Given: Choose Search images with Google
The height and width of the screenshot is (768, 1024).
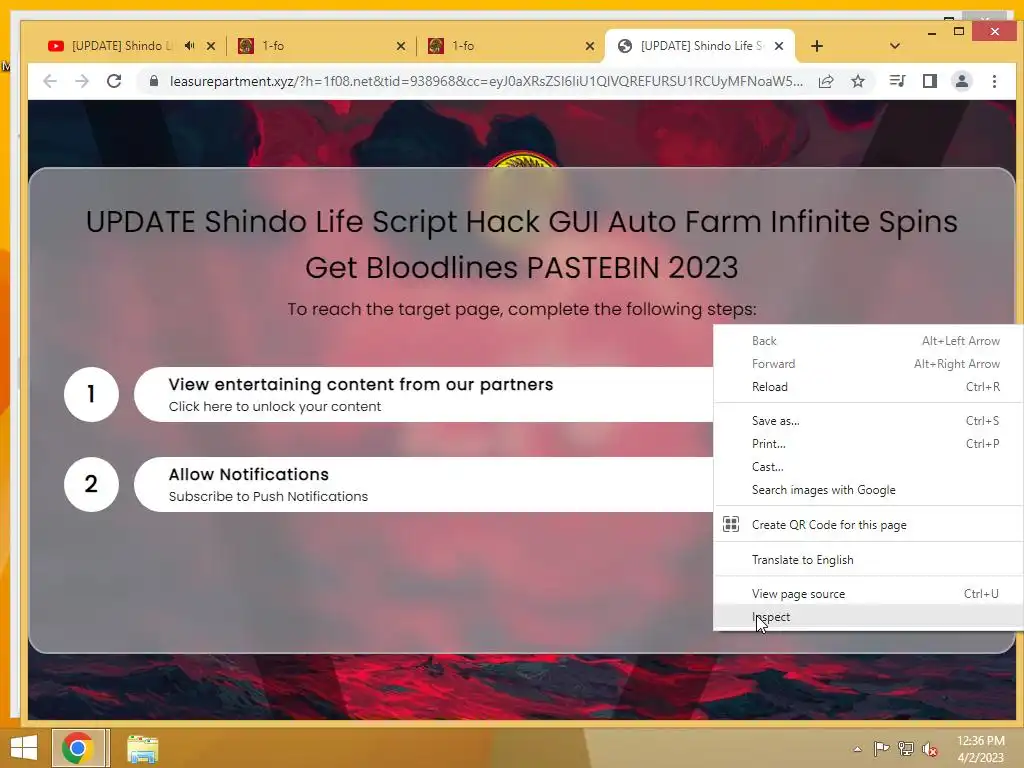Looking at the screenshot, I should click(868, 490).
